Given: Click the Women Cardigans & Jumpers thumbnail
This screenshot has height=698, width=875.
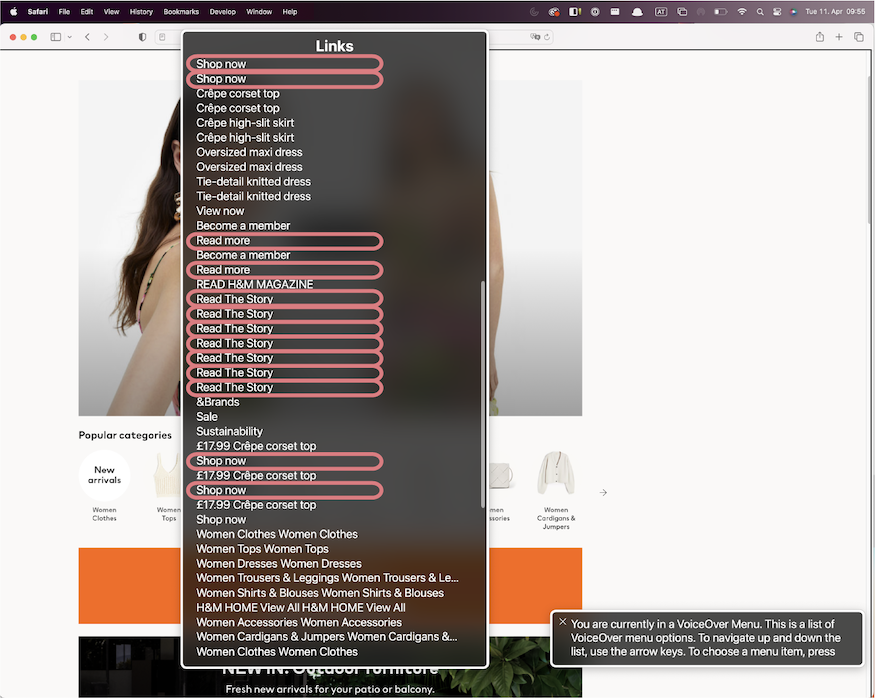Looking at the screenshot, I should point(556,473).
